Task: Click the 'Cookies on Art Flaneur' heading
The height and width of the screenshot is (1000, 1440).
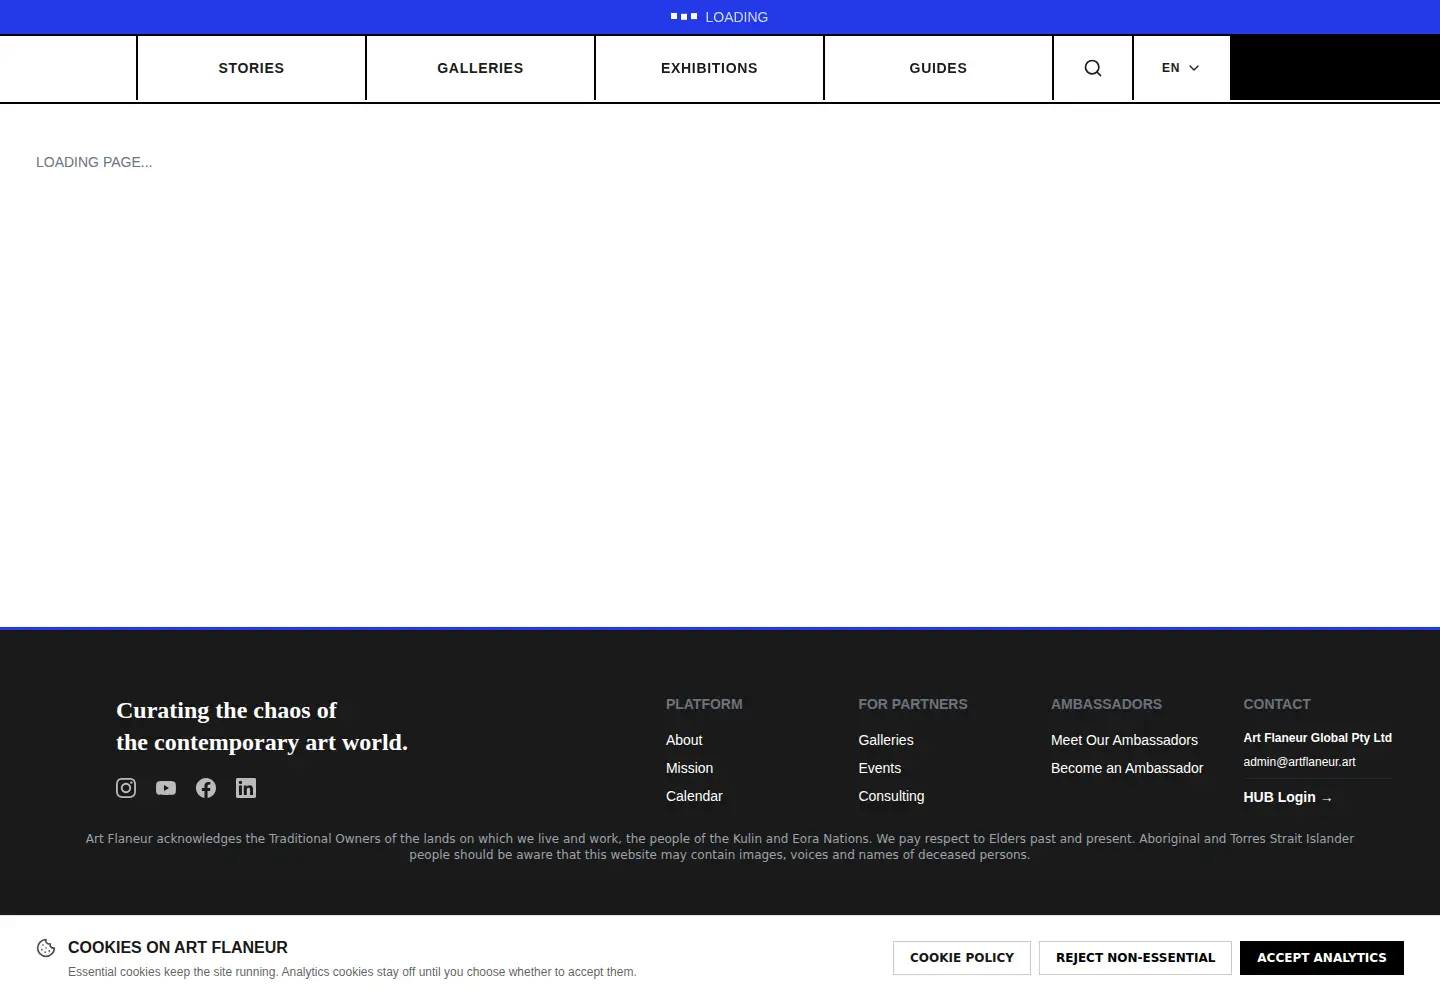Action: click(x=178, y=947)
